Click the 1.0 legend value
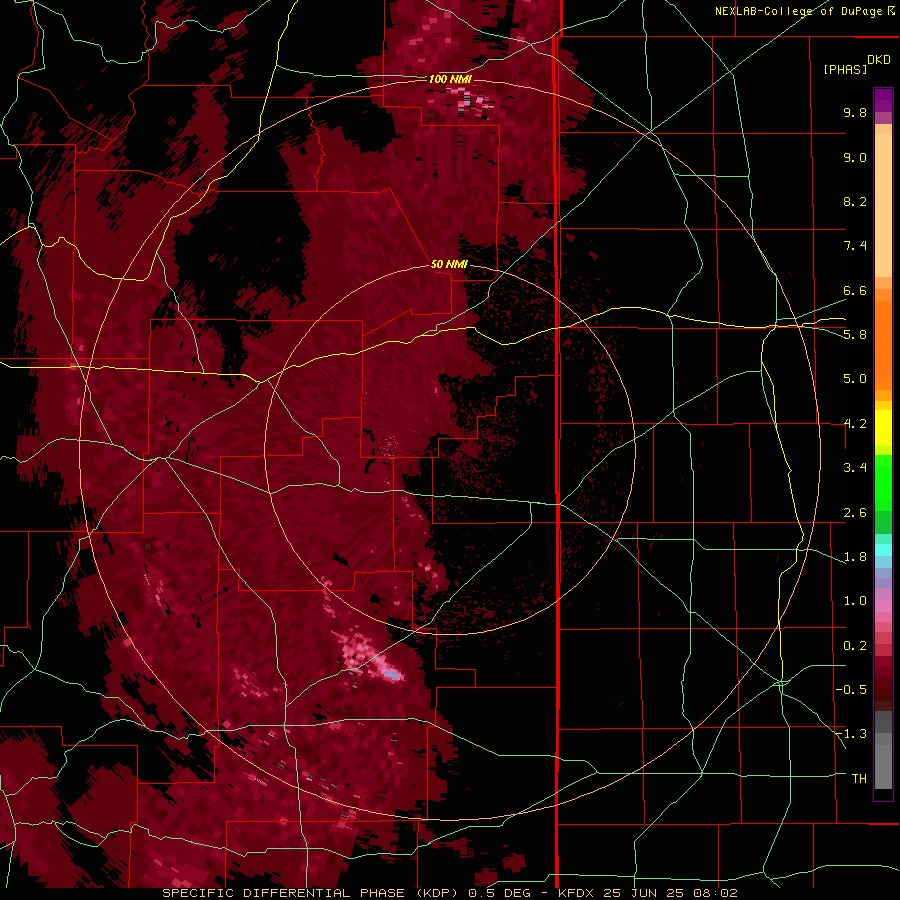900x900 pixels. (855, 600)
